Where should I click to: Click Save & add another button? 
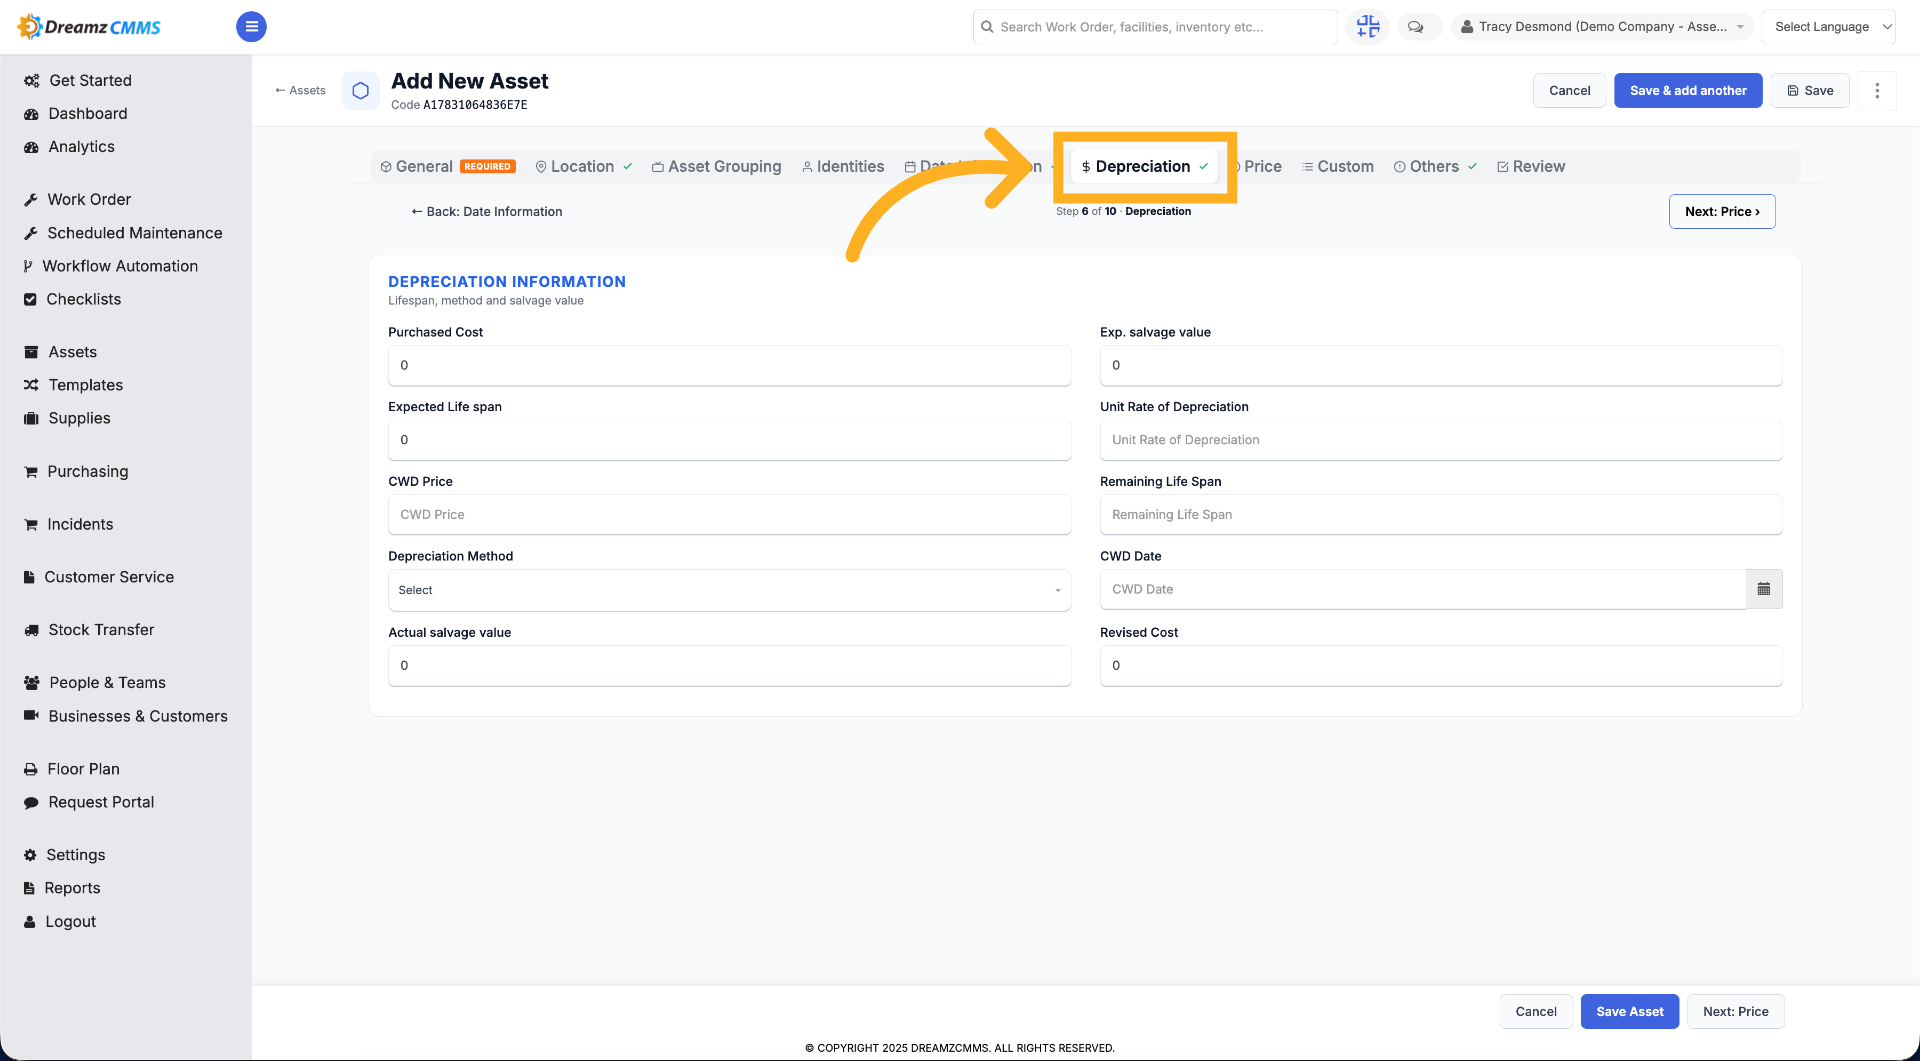pos(1688,91)
